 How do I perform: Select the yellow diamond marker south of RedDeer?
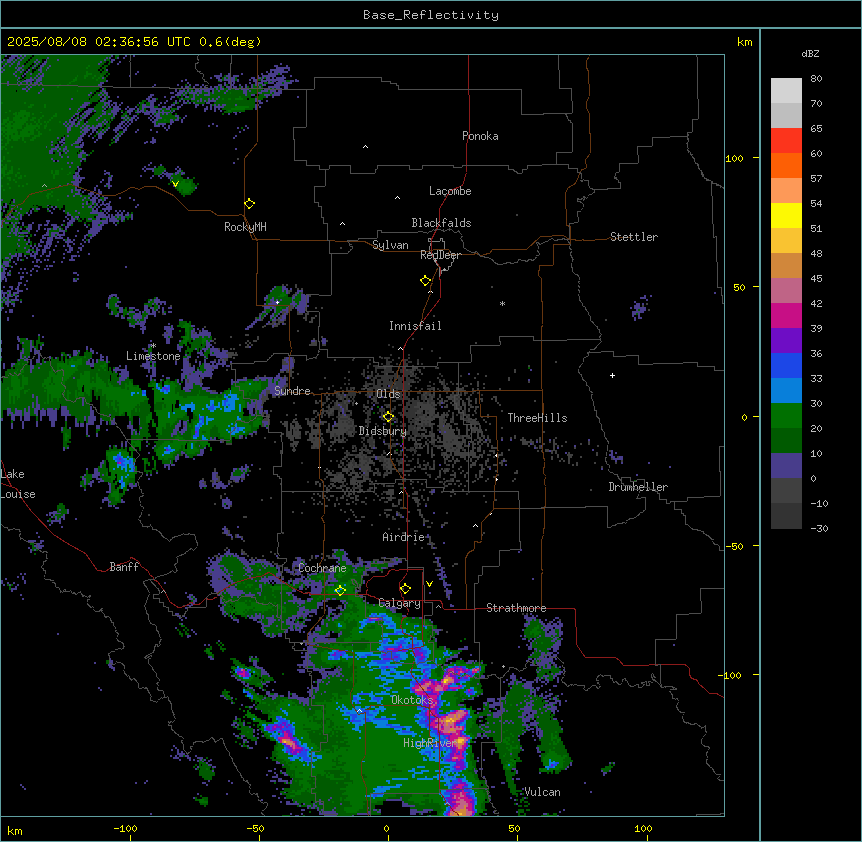425,280
